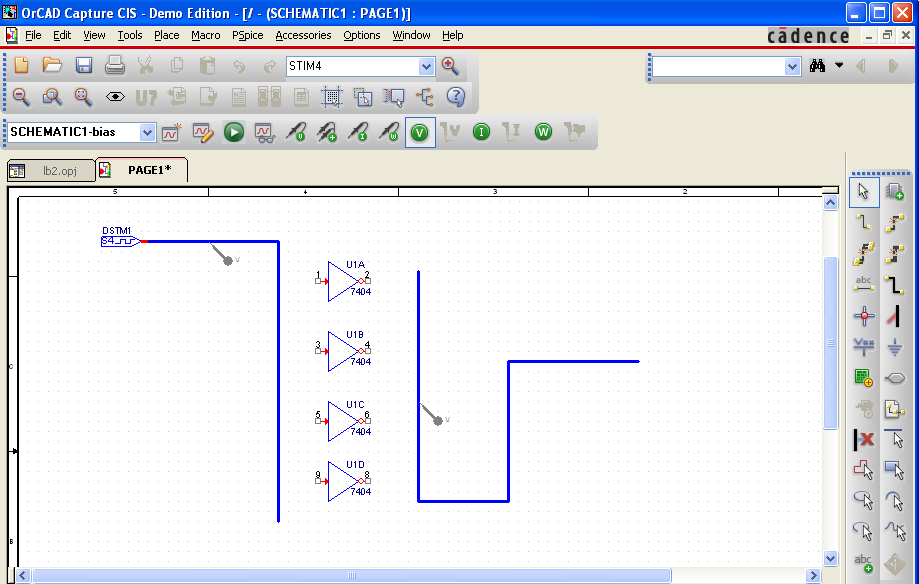
Task: Open the Place menu
Action: coord(166,35)
